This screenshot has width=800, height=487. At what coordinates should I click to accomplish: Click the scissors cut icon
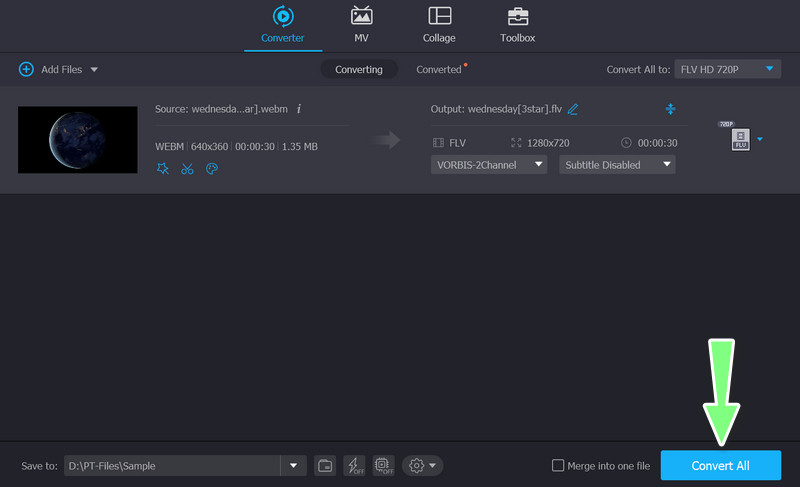187,169
